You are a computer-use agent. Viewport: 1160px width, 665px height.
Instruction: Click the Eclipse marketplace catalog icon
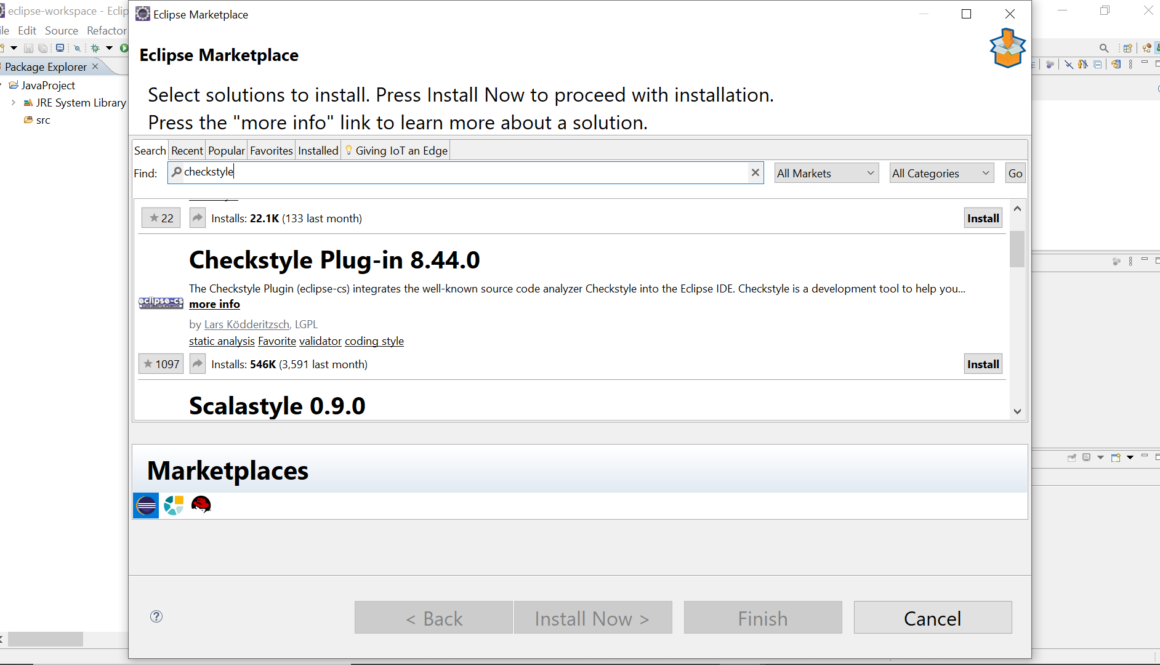pos(146,505)
